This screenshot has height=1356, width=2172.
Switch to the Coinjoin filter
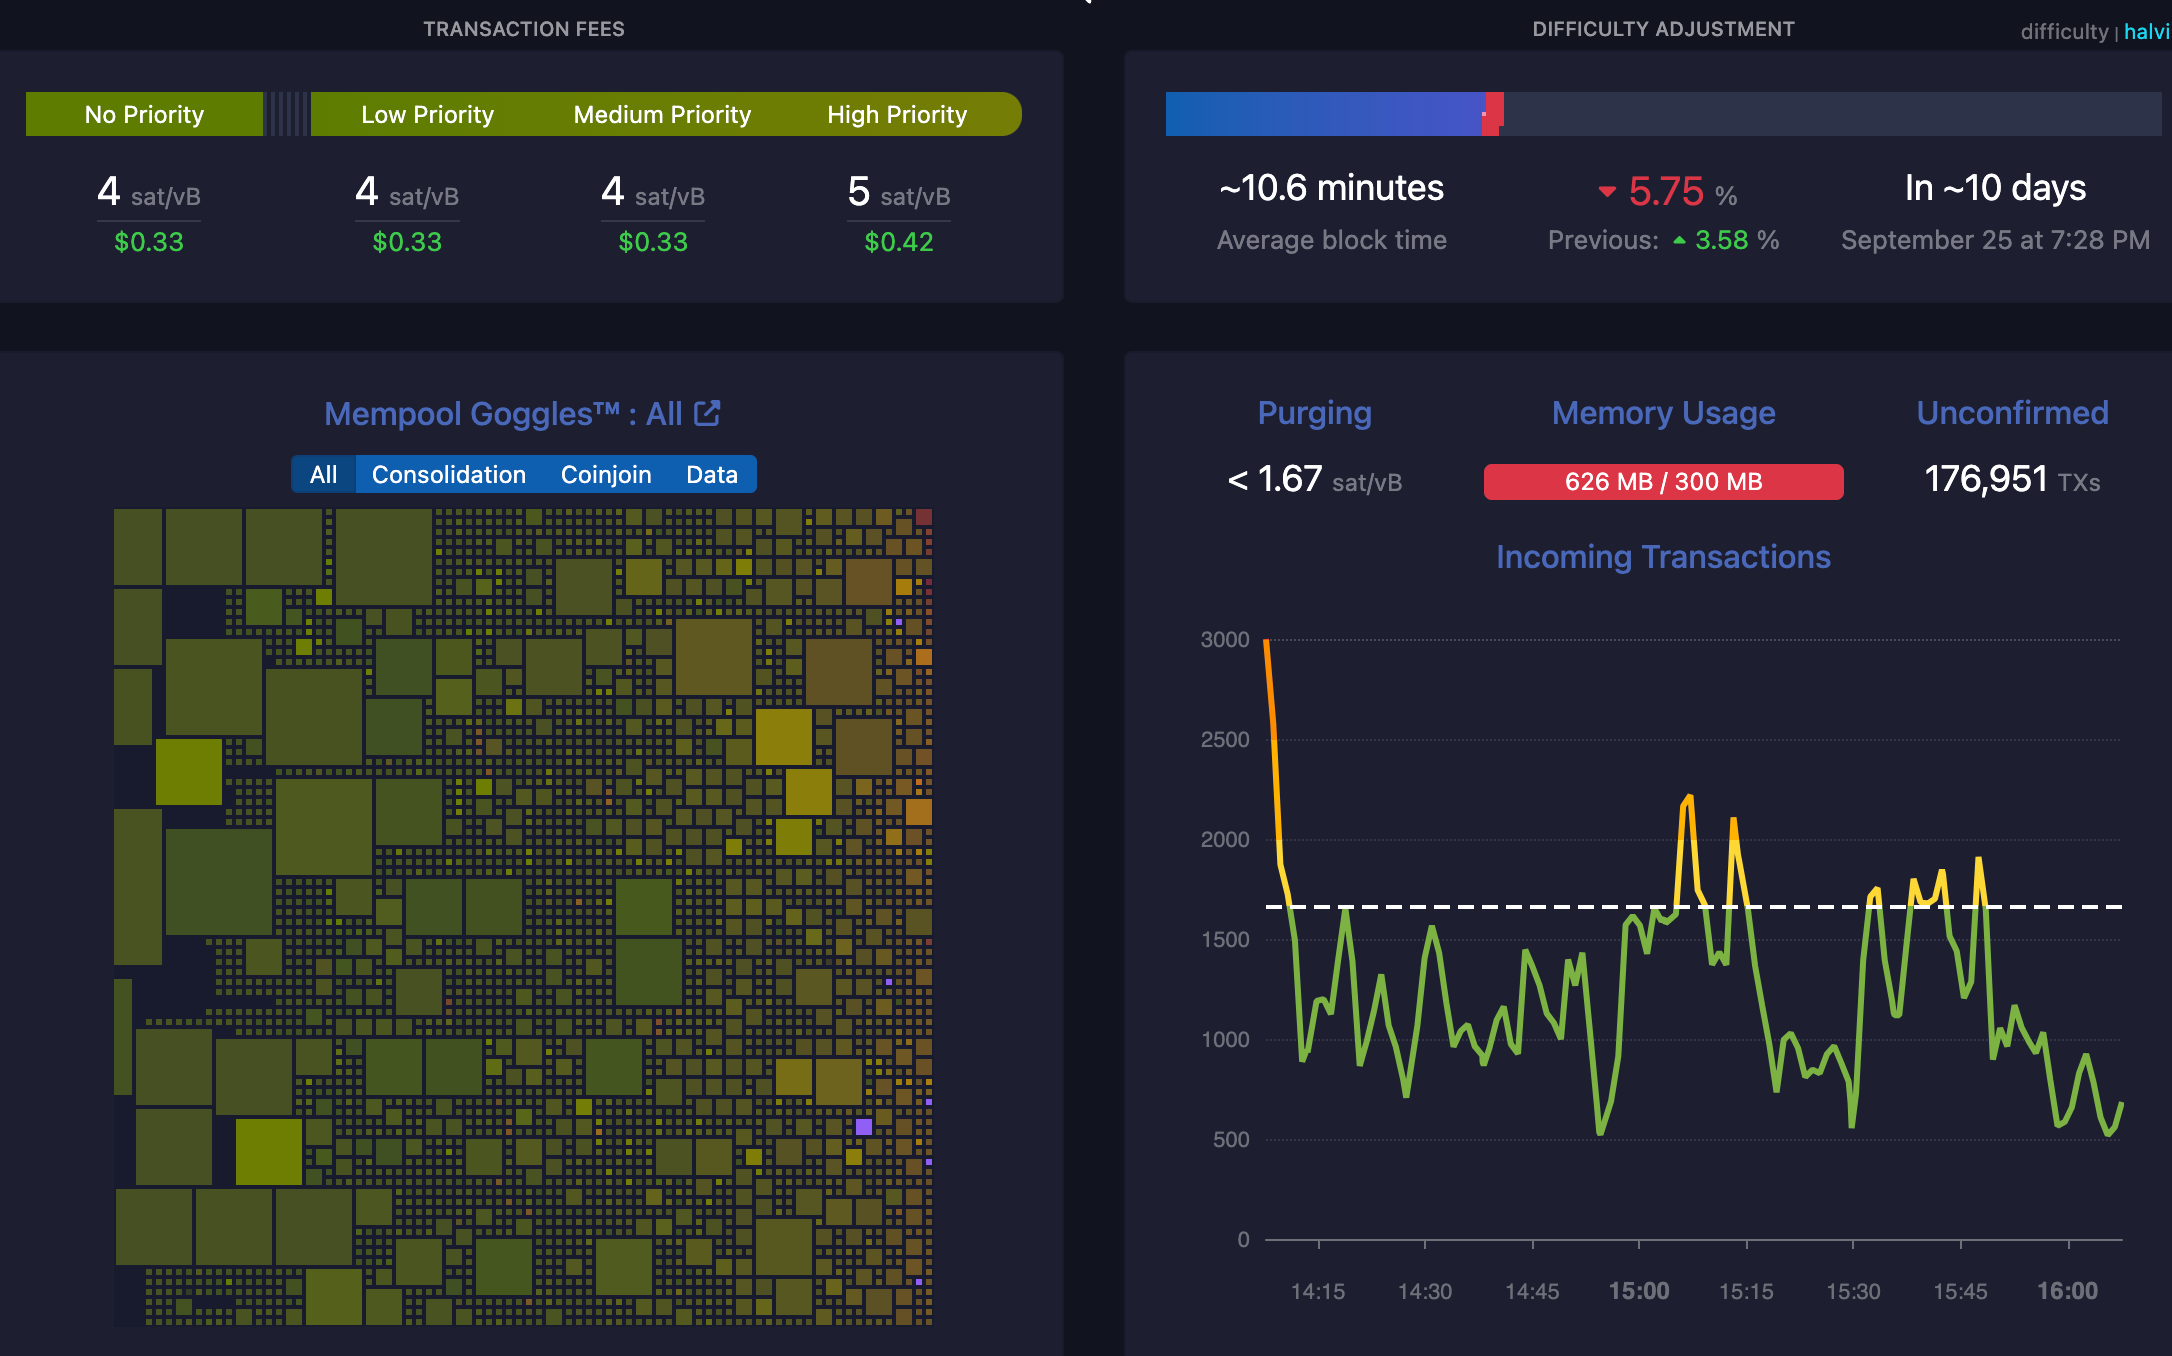(x=606, y=474)
